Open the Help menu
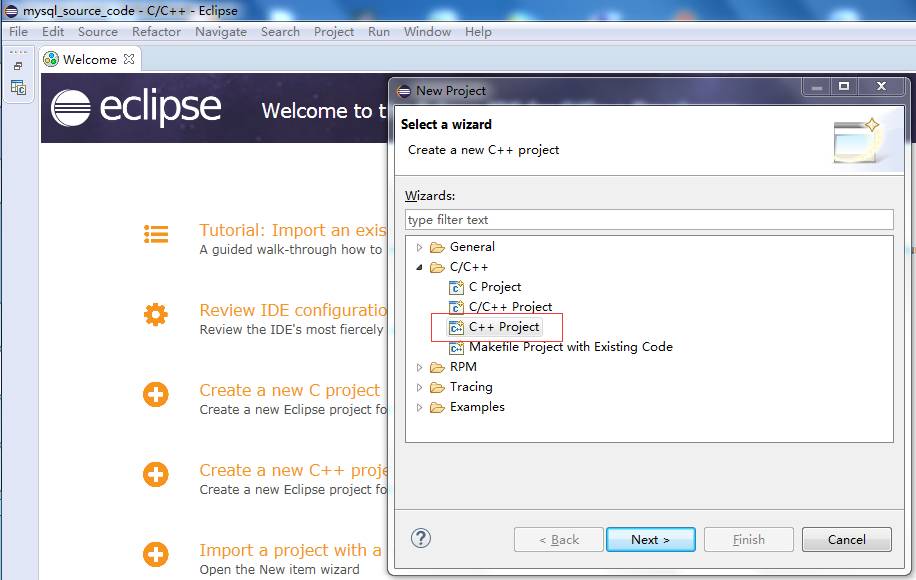 478,32
